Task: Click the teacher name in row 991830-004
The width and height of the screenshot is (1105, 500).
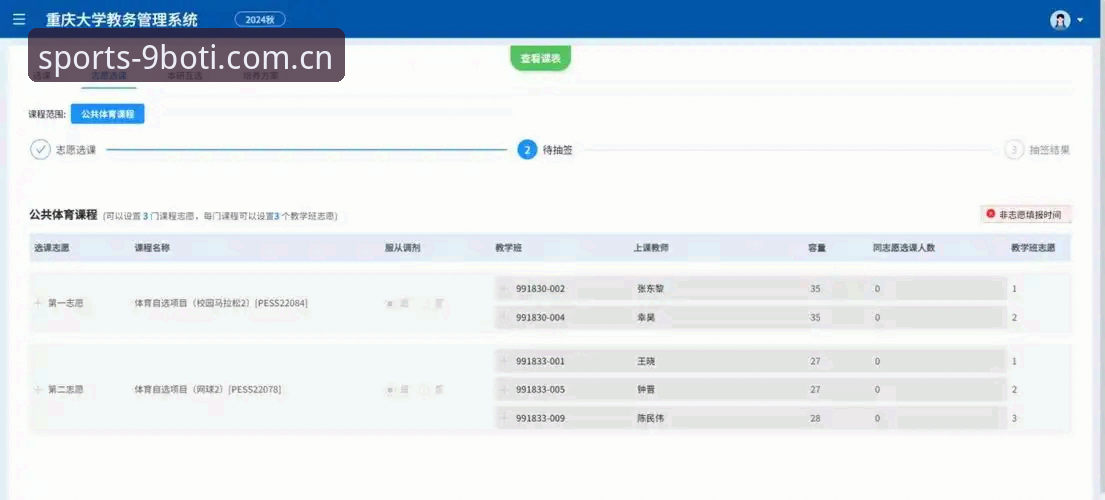Action: (646, 318)
